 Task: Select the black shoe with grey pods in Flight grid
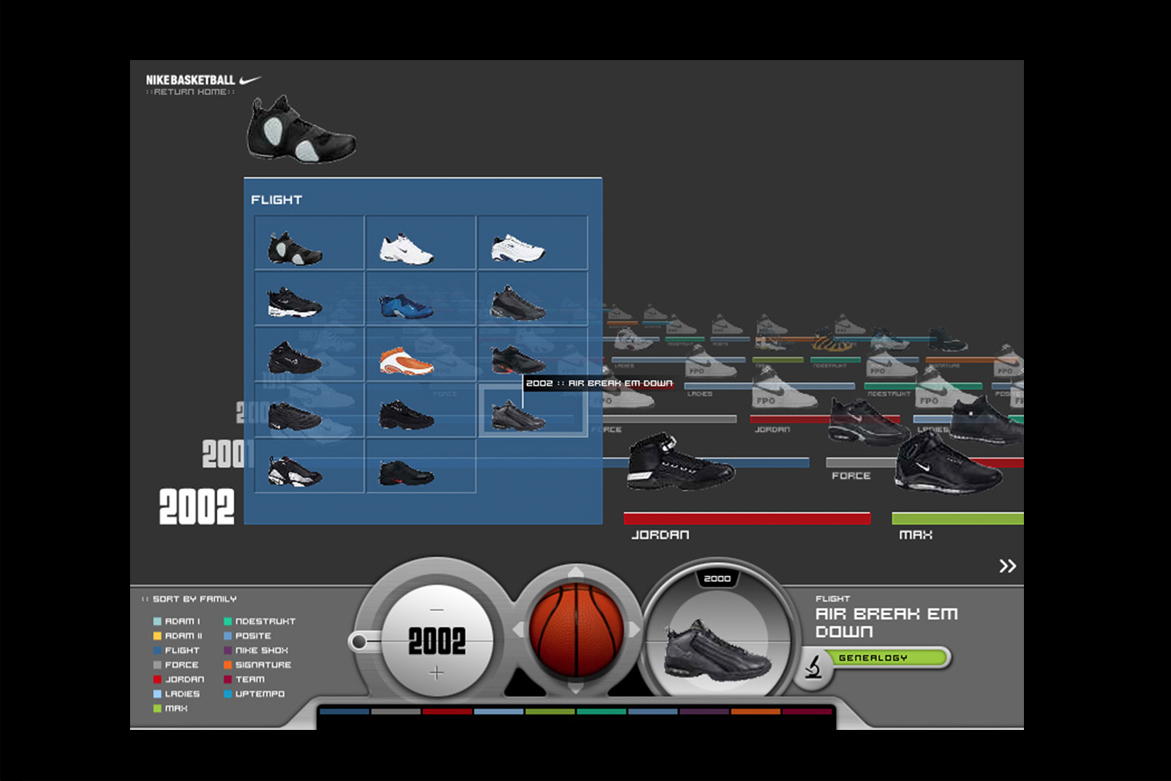[x=294, y=249]
